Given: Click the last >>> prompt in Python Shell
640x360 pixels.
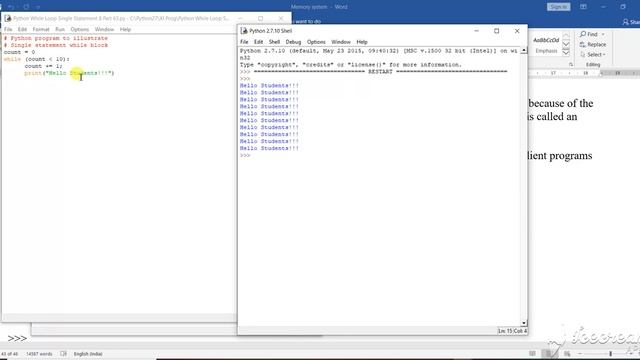Looking at the screenshot, I should pos(245,156).
